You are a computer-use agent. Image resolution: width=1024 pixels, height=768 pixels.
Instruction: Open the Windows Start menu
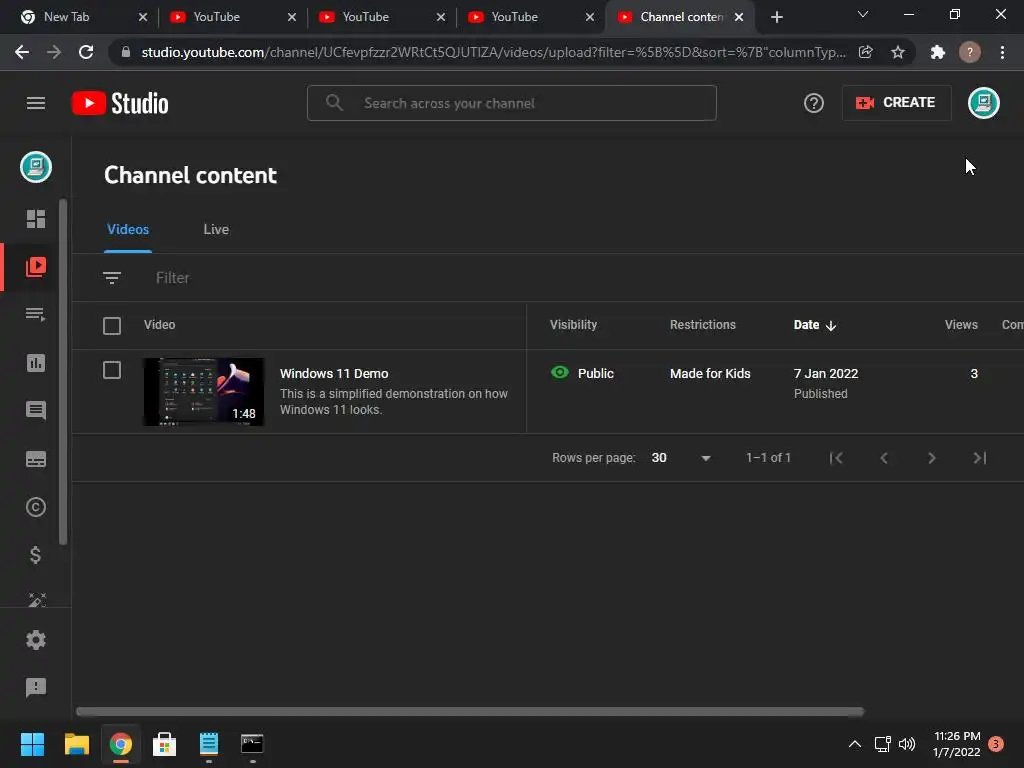(32, 744)
